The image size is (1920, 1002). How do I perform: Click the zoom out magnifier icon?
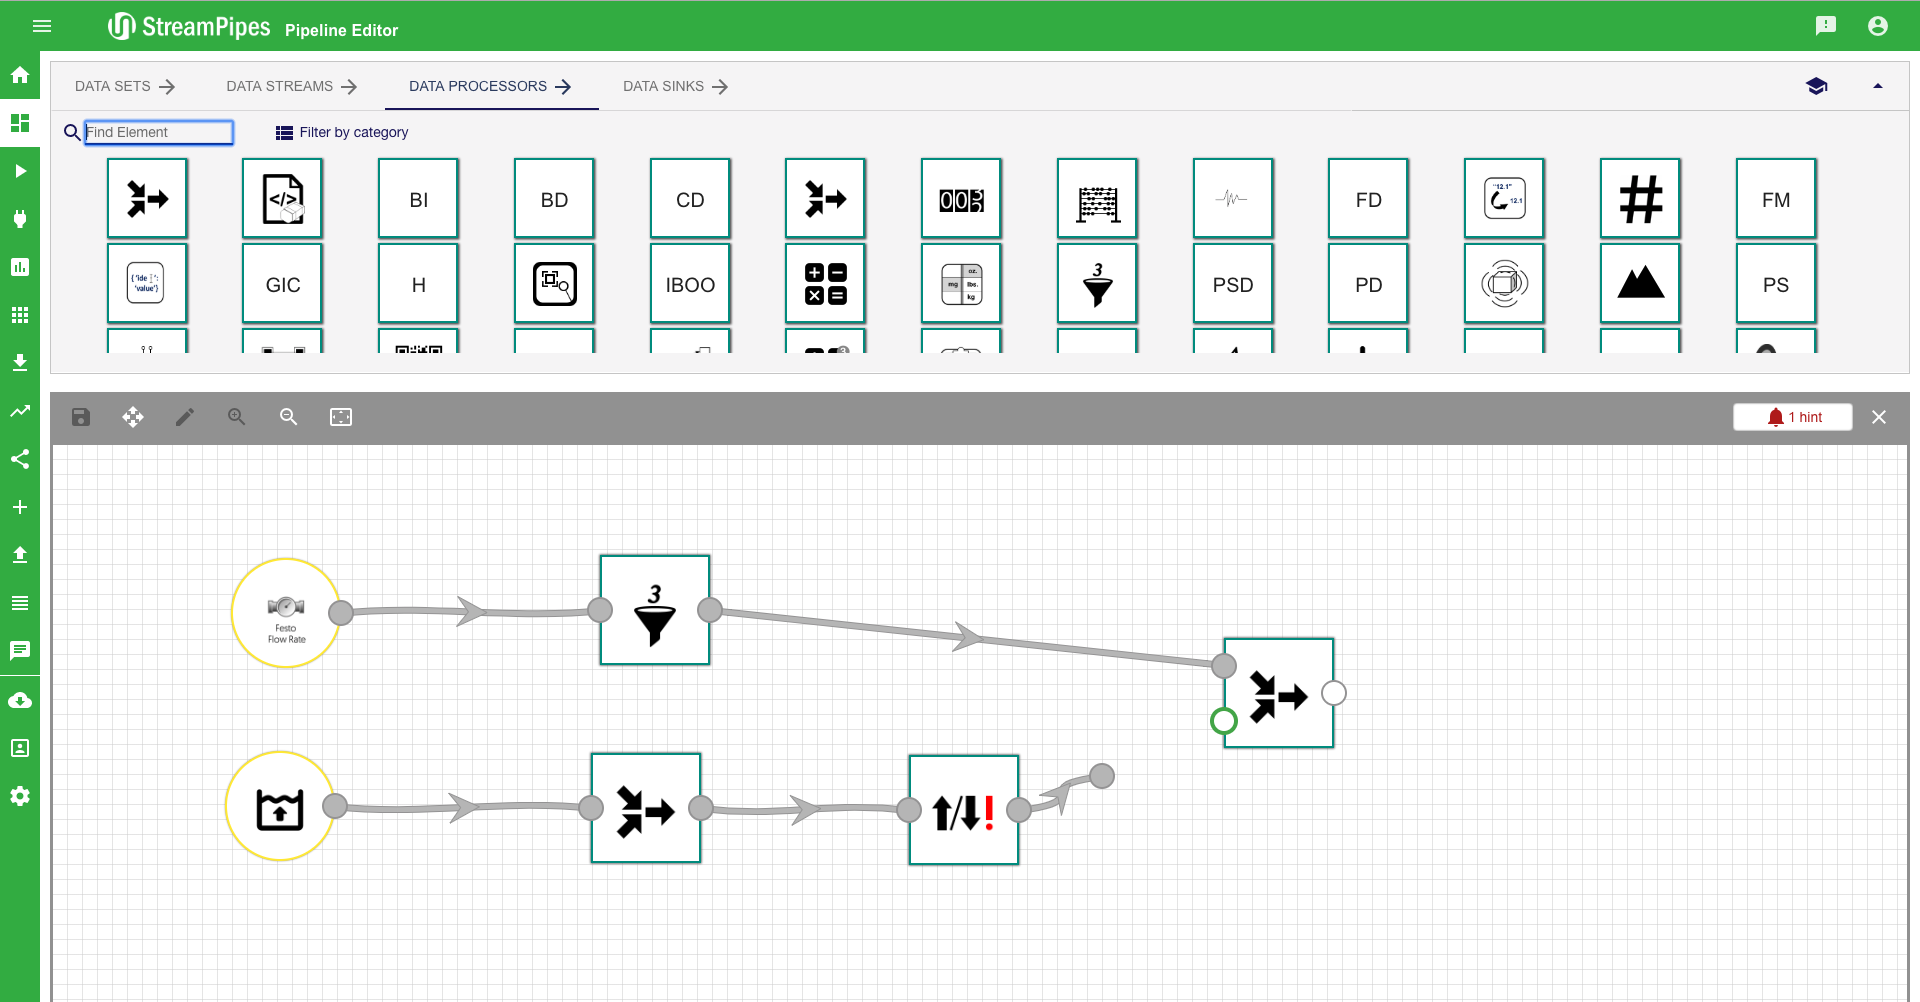coord(289,417)
